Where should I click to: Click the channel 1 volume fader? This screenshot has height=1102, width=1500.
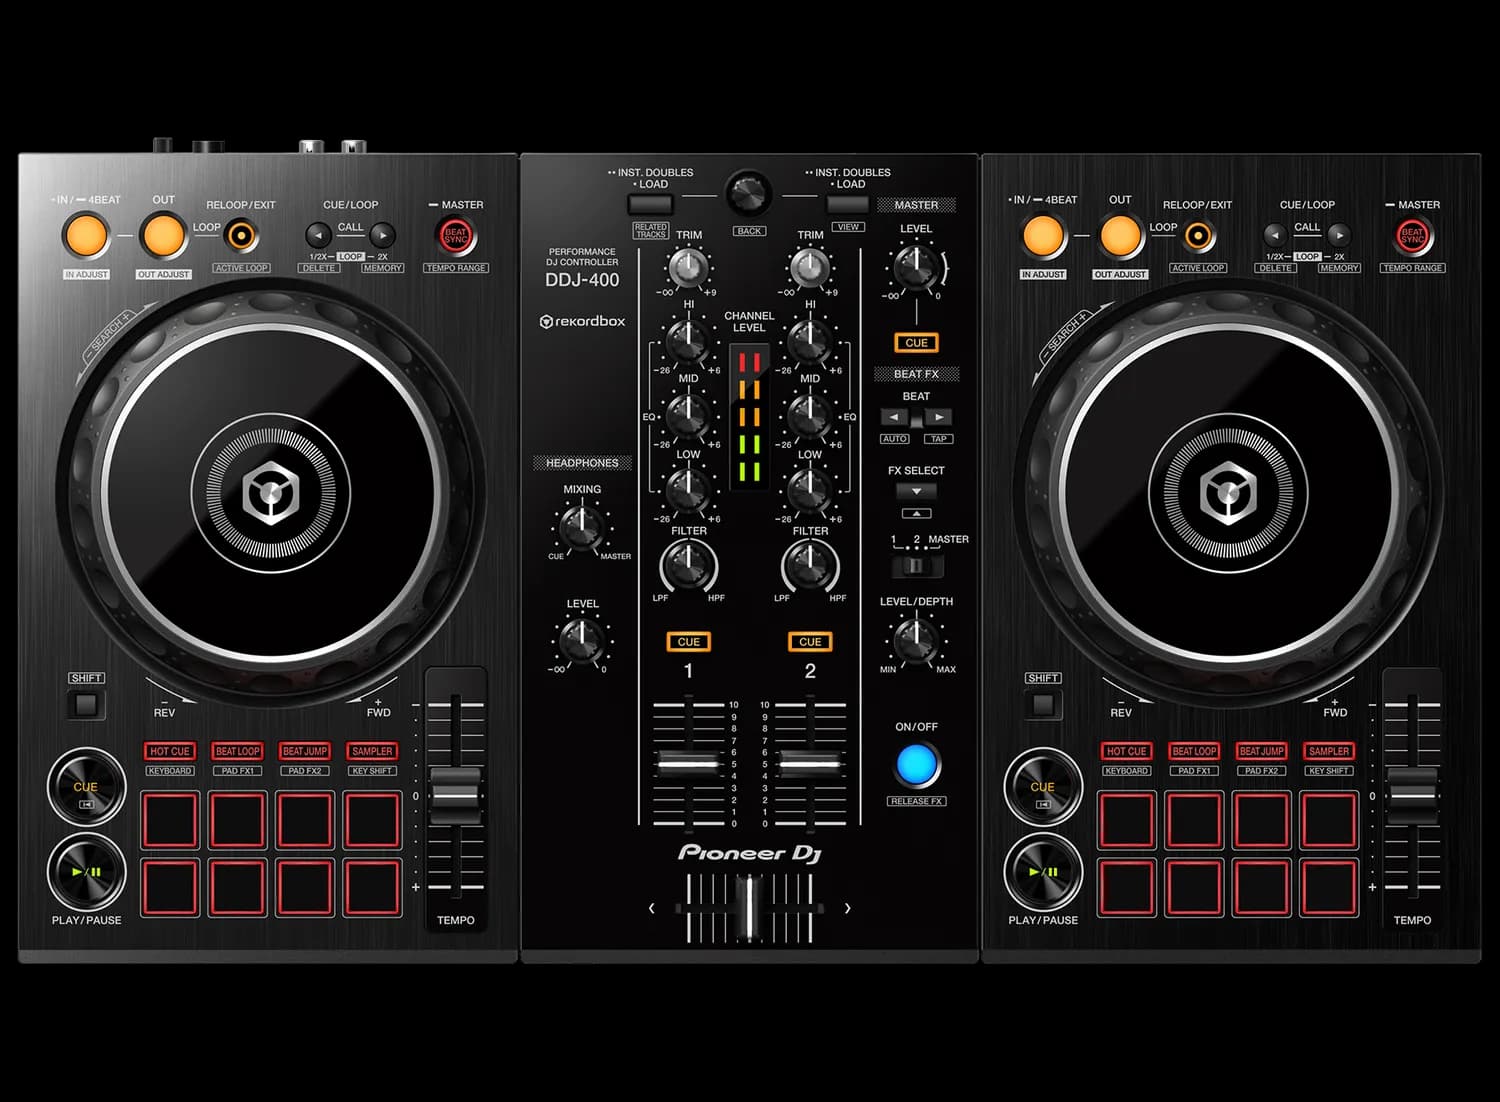click(688, 764)
